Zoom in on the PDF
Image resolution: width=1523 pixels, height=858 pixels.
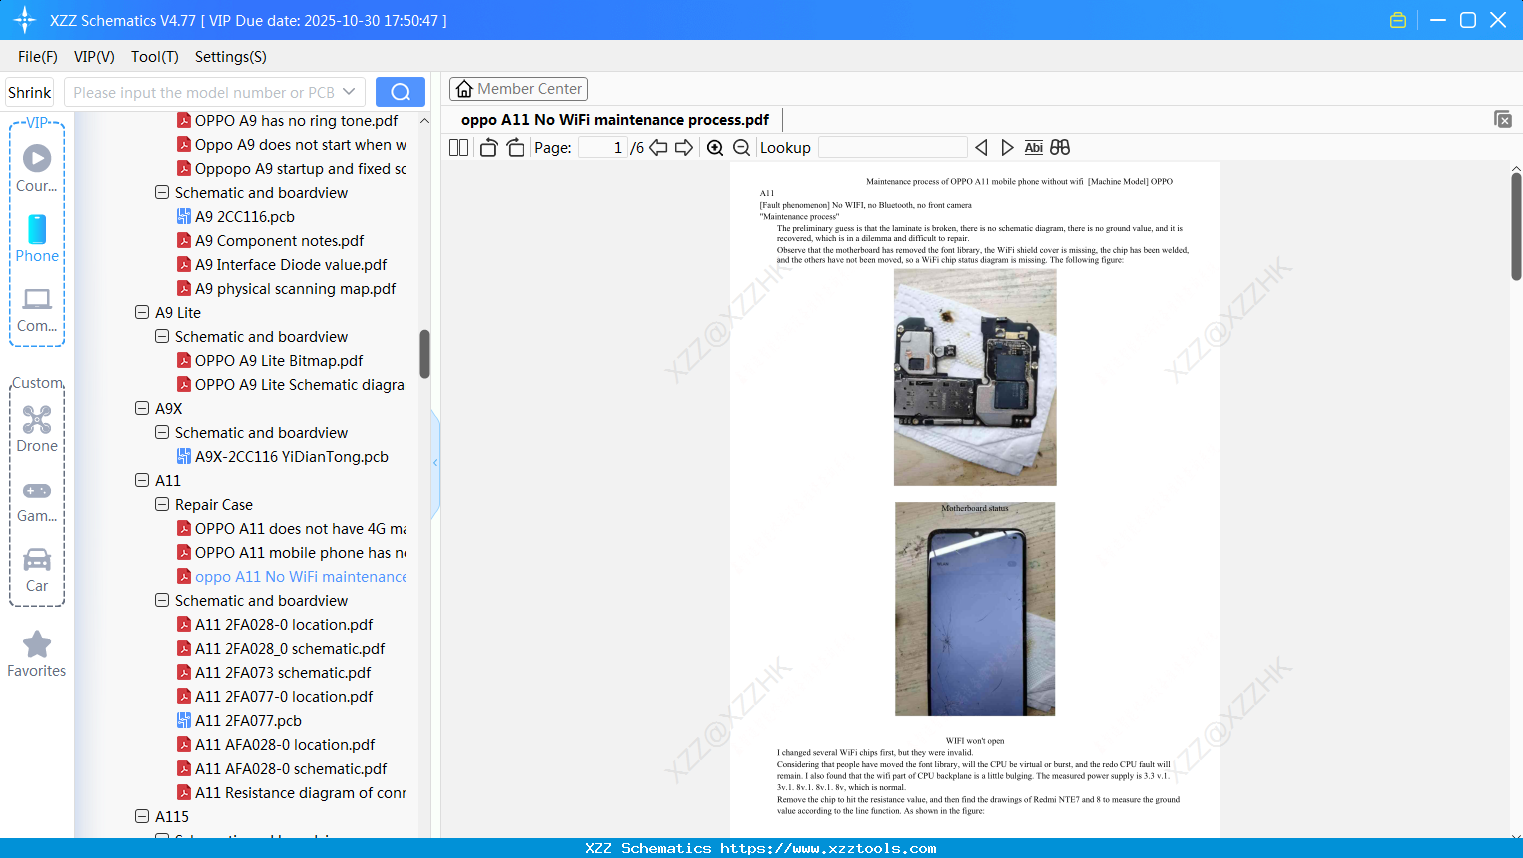[x=715, y=148]
